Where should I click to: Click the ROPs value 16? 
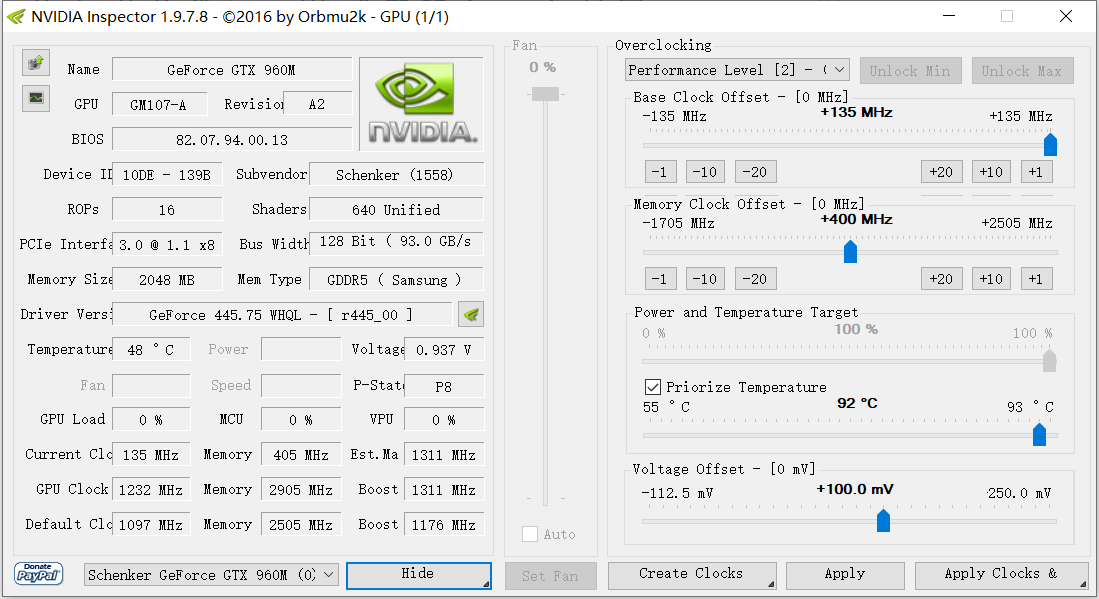(168, 209)
